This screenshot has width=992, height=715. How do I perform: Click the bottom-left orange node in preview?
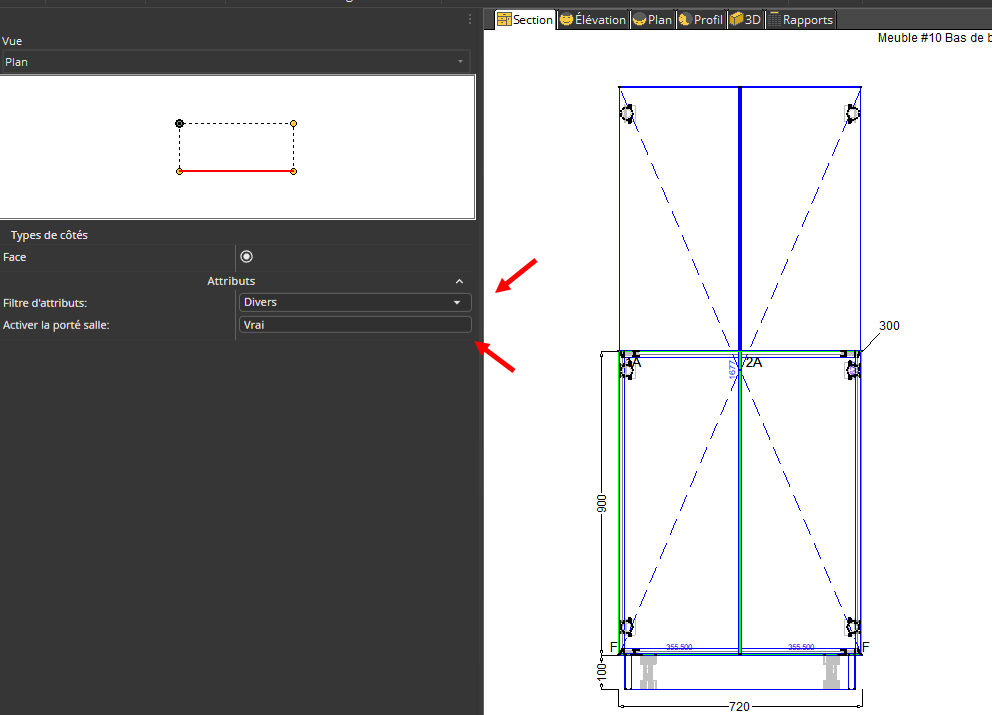coord(180,171)
